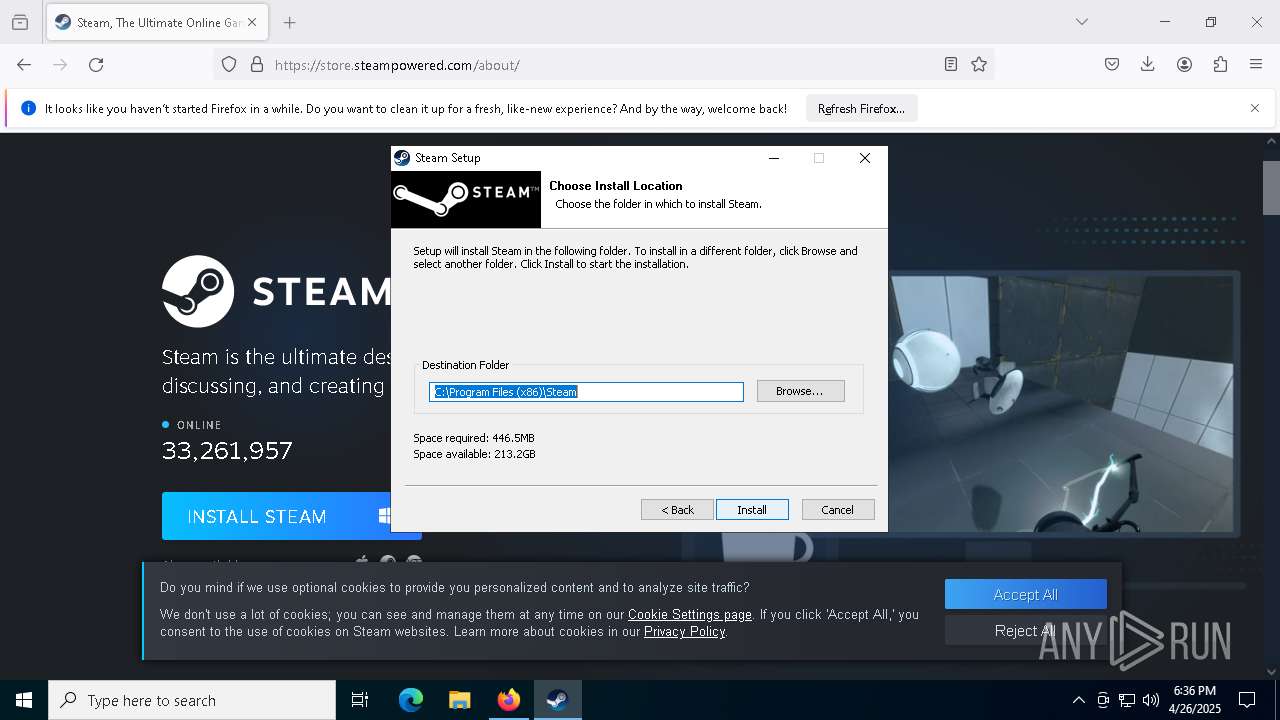Viewport: 1280px width, 720px height.
Task: Open Firefox Downloads panel
Action: point(1148,64)
